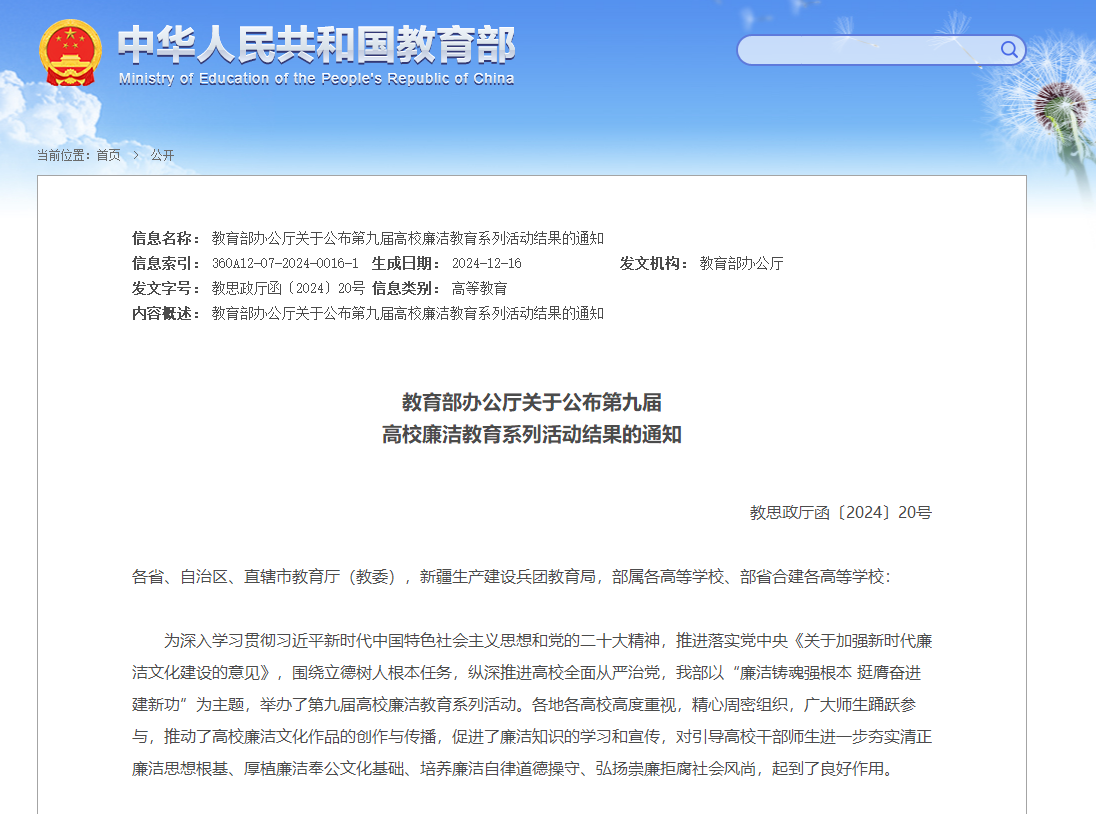
Task: Click the index number 360A12-07-2024-0016-1
Action: click(285, 263)
